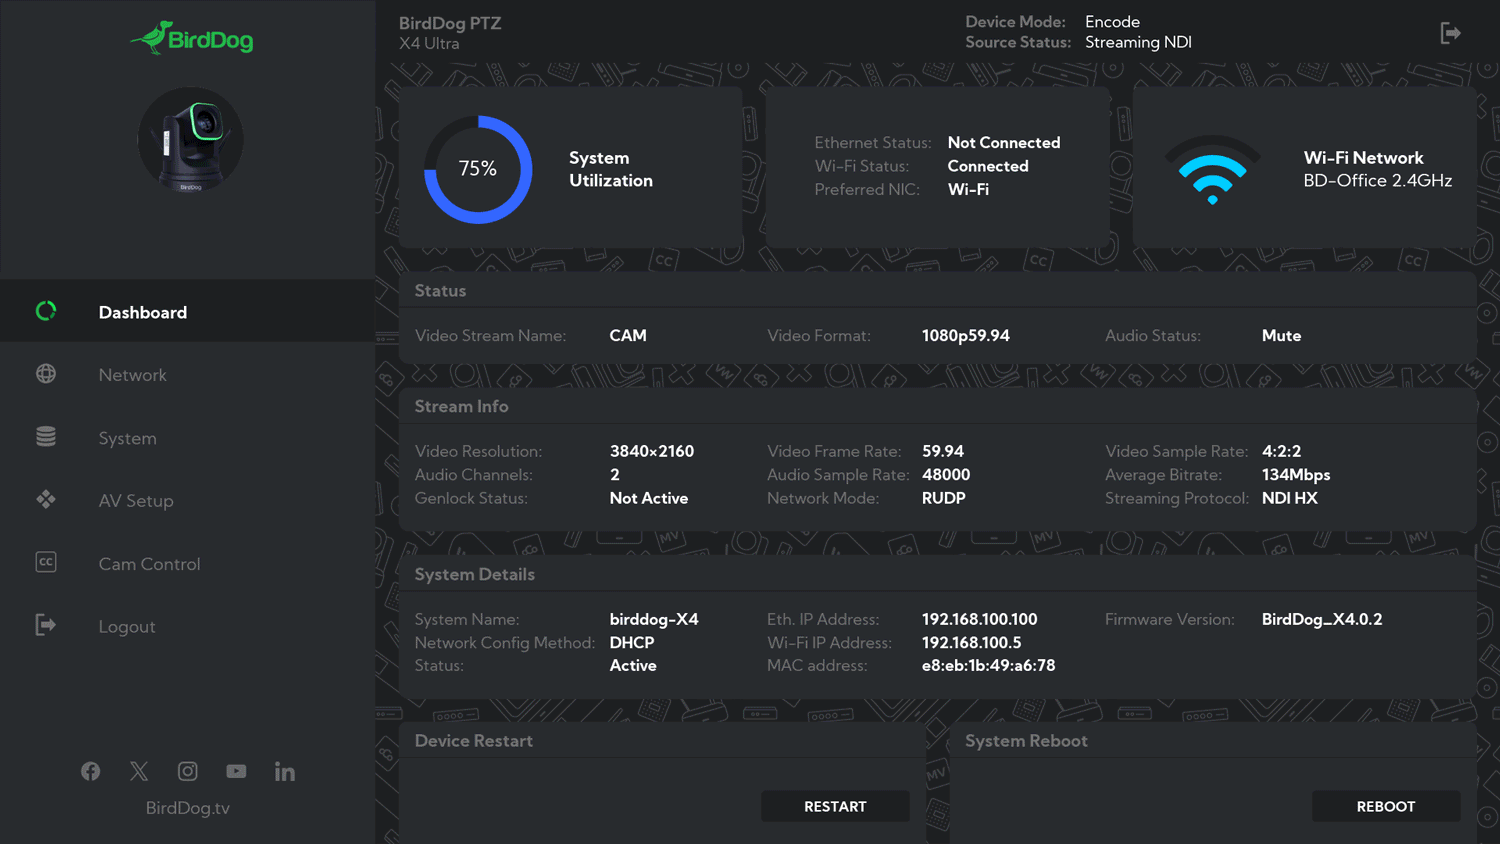Open the Dashboard menu item
Viewport: 1500px width, 844px height.
pyautogui.click(x=188, y=312)
